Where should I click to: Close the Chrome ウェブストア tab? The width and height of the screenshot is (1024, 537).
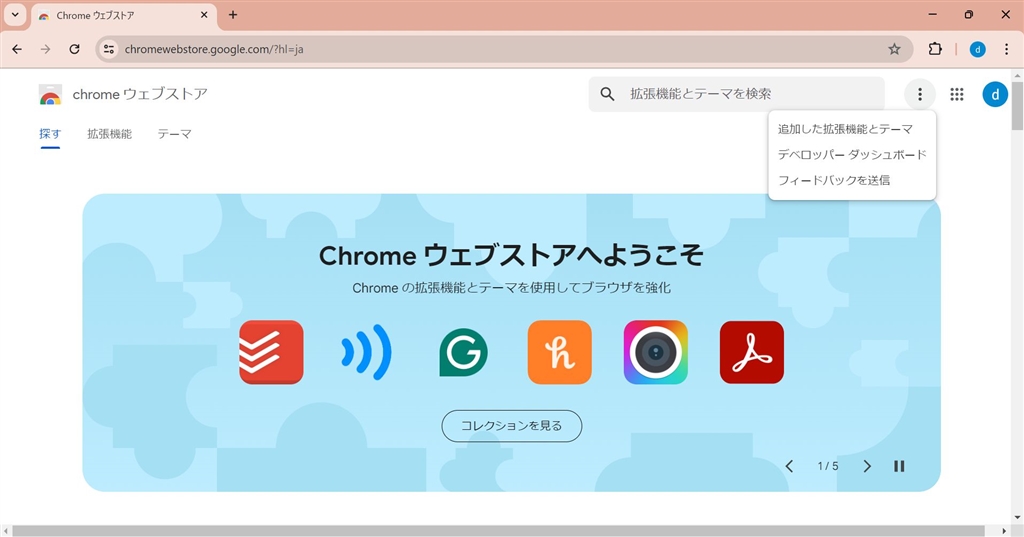point(204,14)
